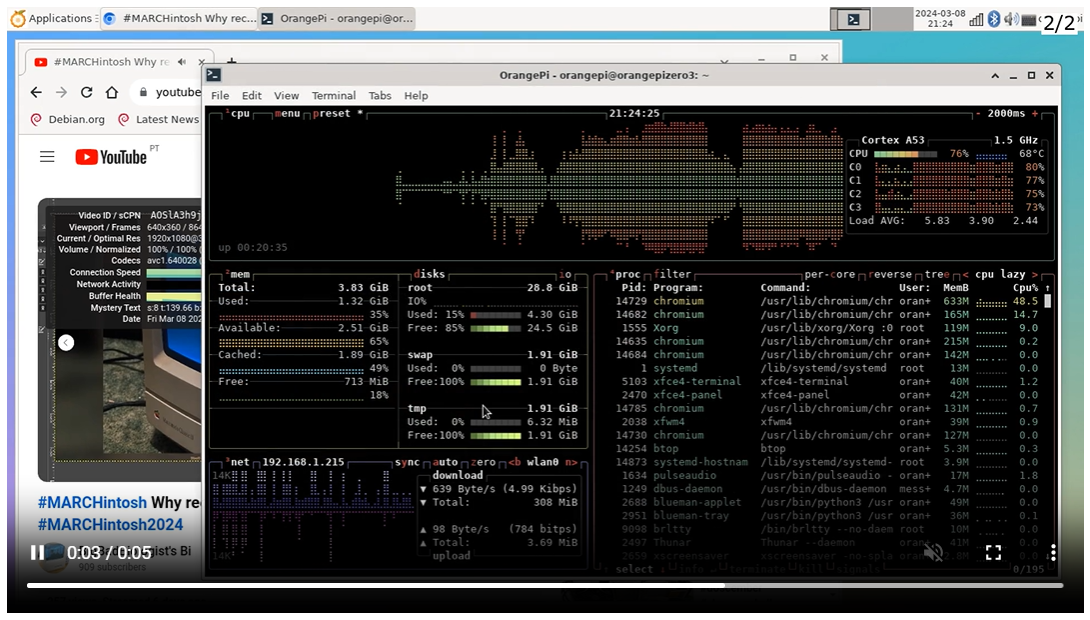
Task: Pause the video with the pause icon
Action: pos(37,552)
